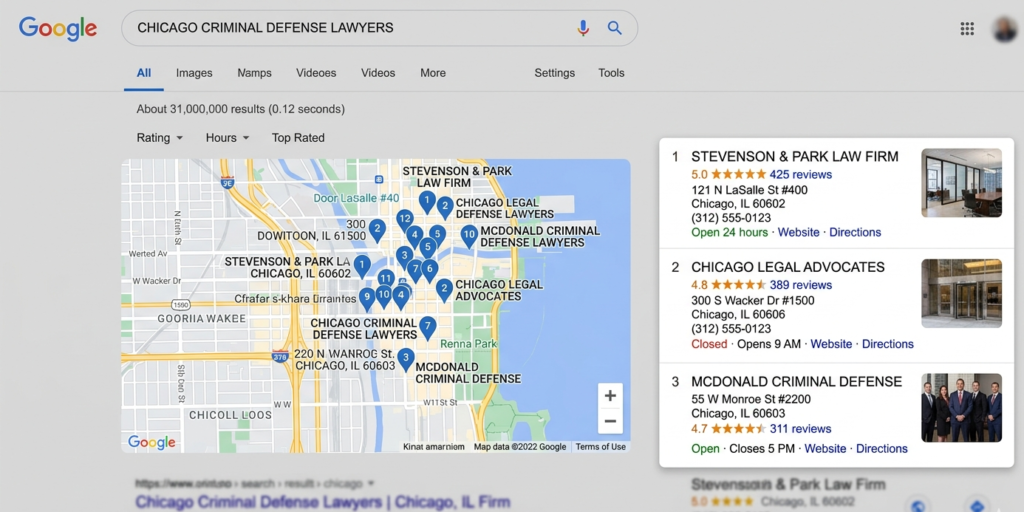Screen dimensions: 1024x512
Task: Open 389 reviews for Chicago Legal Advocates
Action: pos(801,285)
